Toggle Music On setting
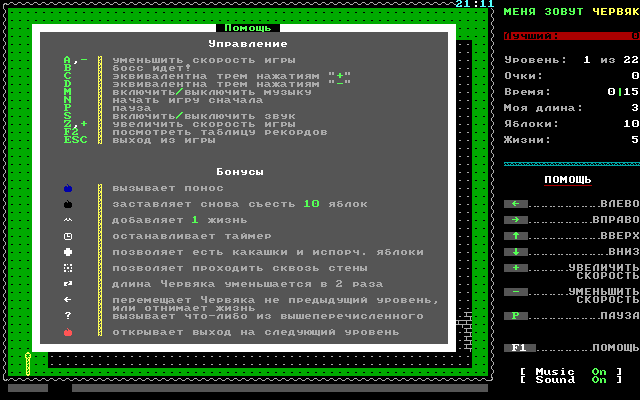 click(571, 371)
